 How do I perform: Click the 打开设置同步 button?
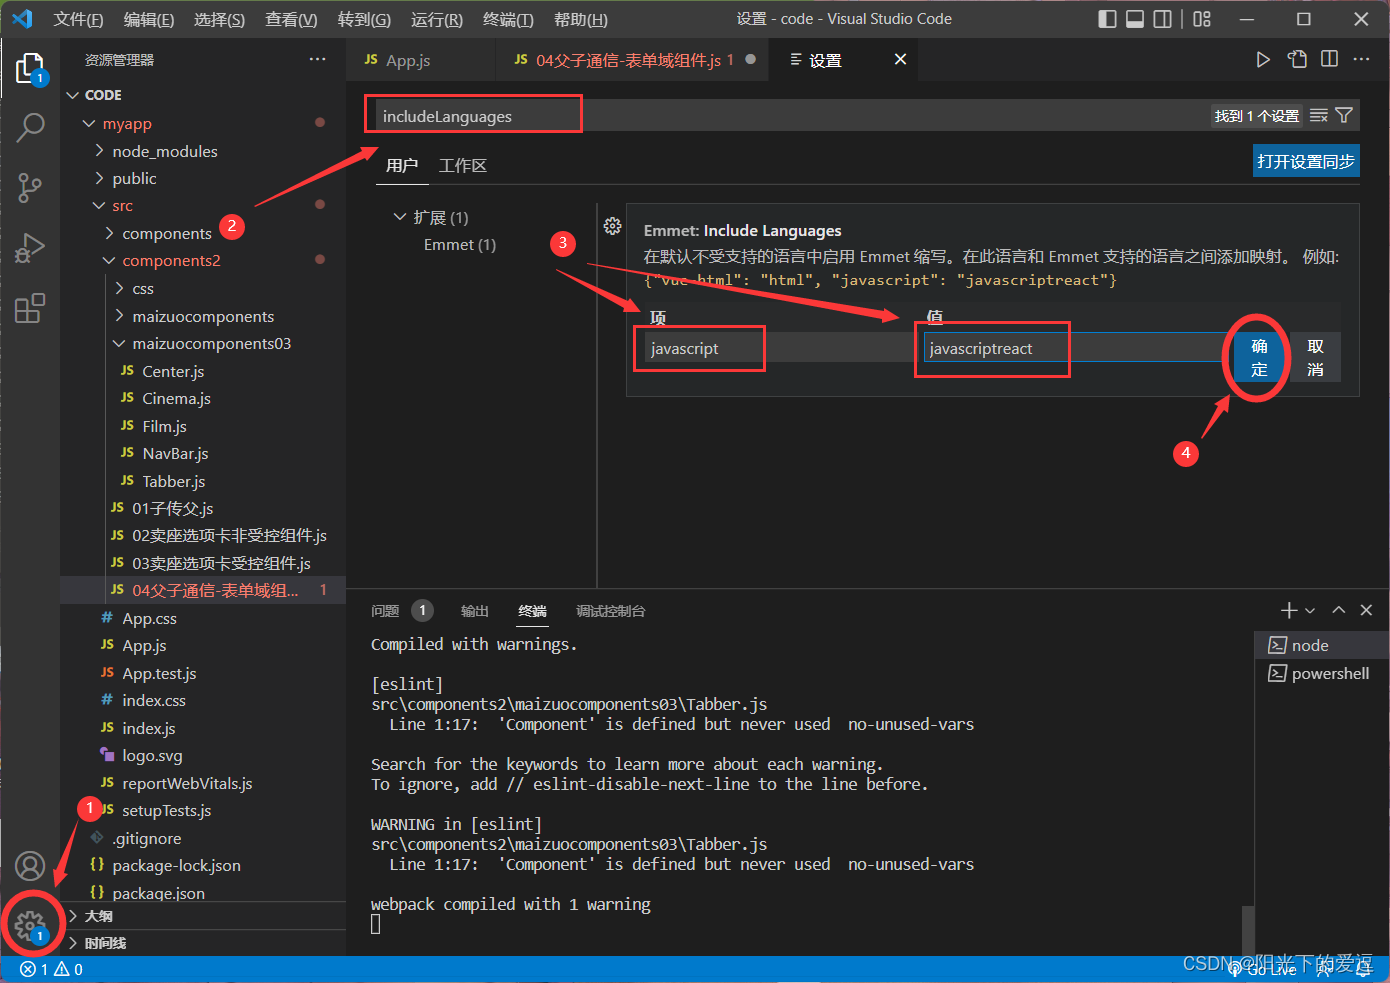1306,161
